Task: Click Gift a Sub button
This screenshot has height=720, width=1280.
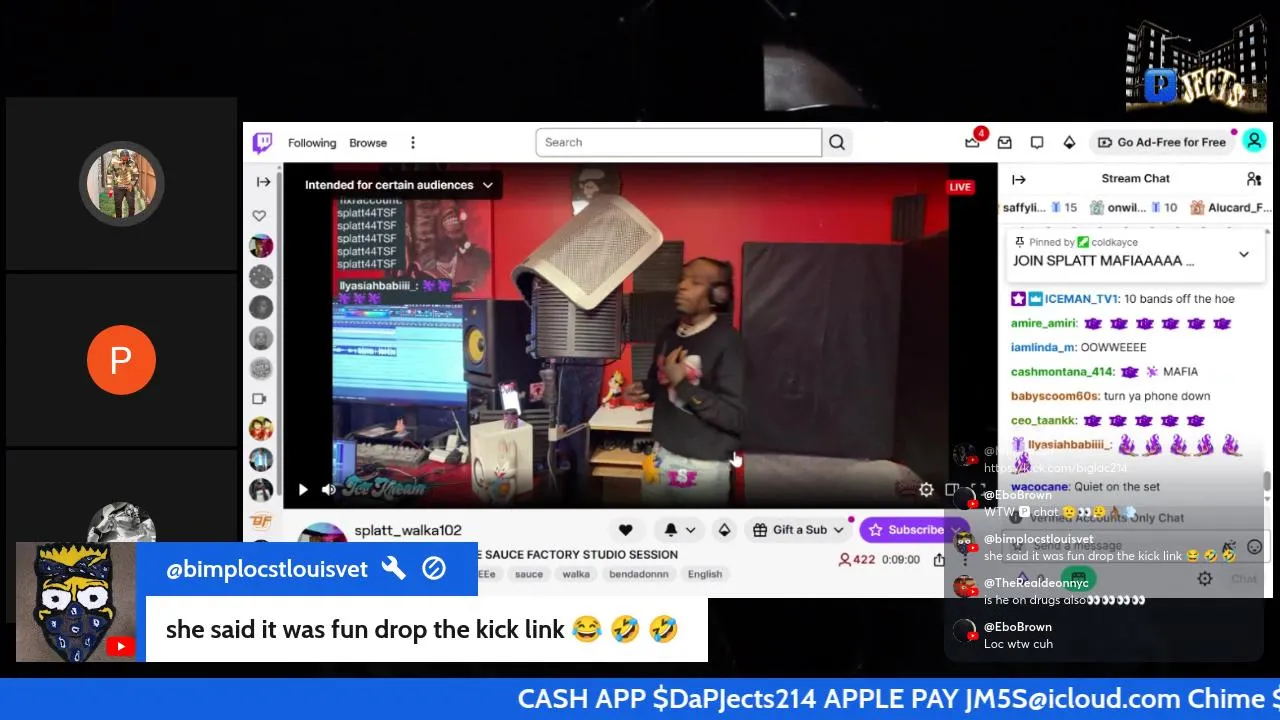Action: (799, 530)
